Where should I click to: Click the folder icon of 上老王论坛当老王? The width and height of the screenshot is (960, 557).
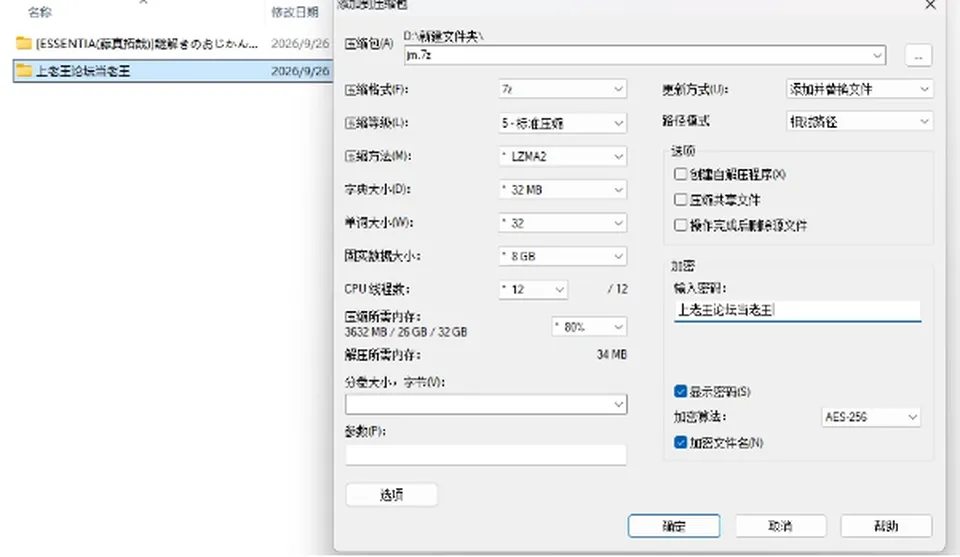click(x=24, y=70)
